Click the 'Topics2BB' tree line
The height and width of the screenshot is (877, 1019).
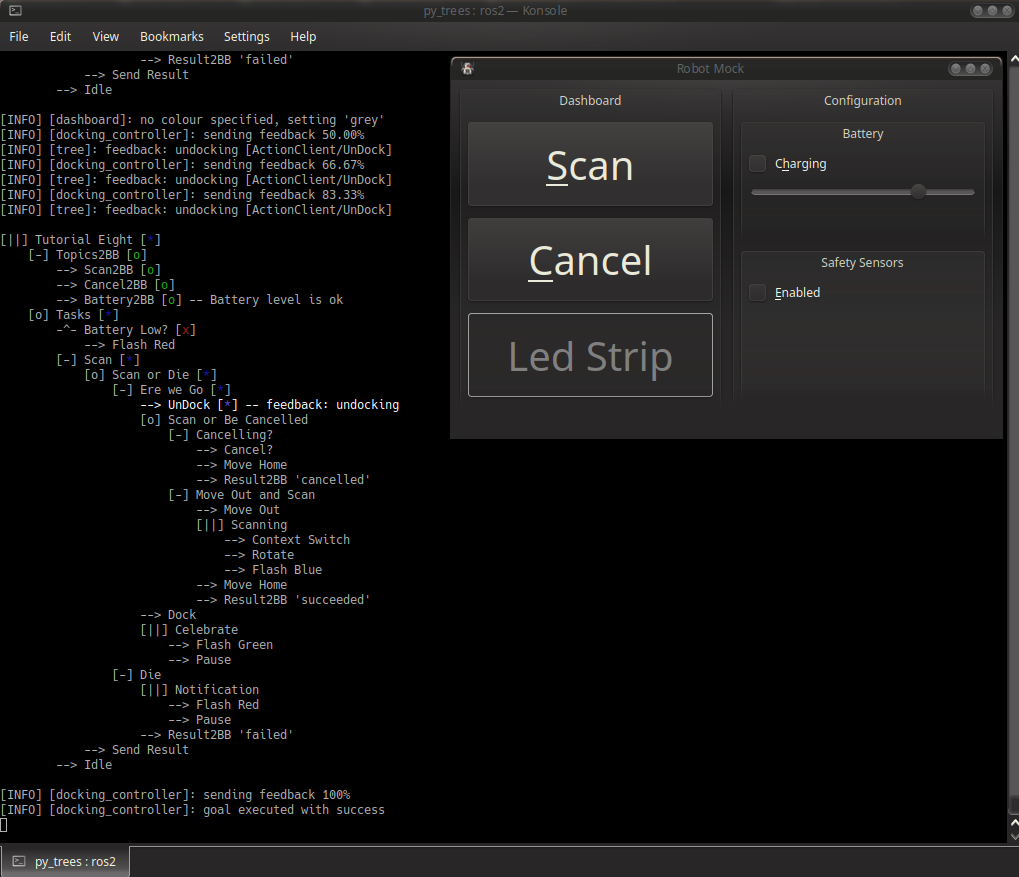tap(88, 255)
